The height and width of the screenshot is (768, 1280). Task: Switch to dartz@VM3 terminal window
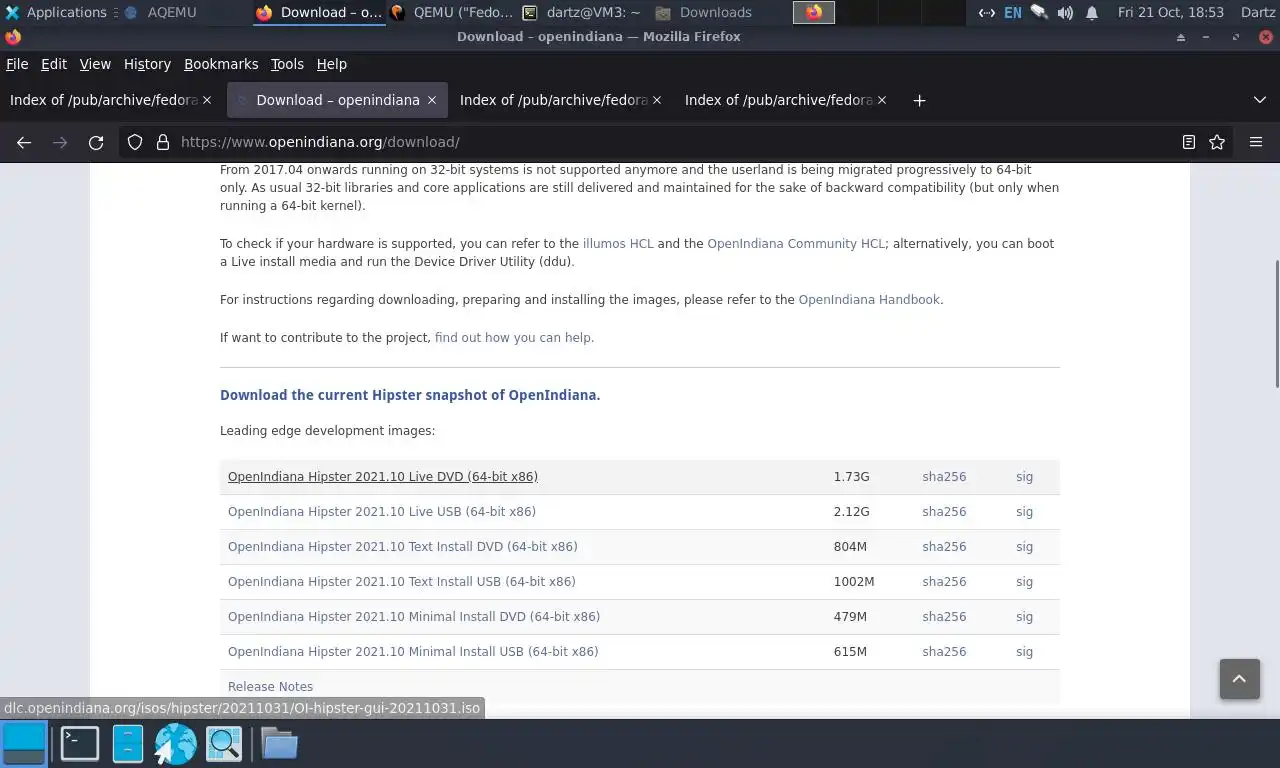(582, 12)
